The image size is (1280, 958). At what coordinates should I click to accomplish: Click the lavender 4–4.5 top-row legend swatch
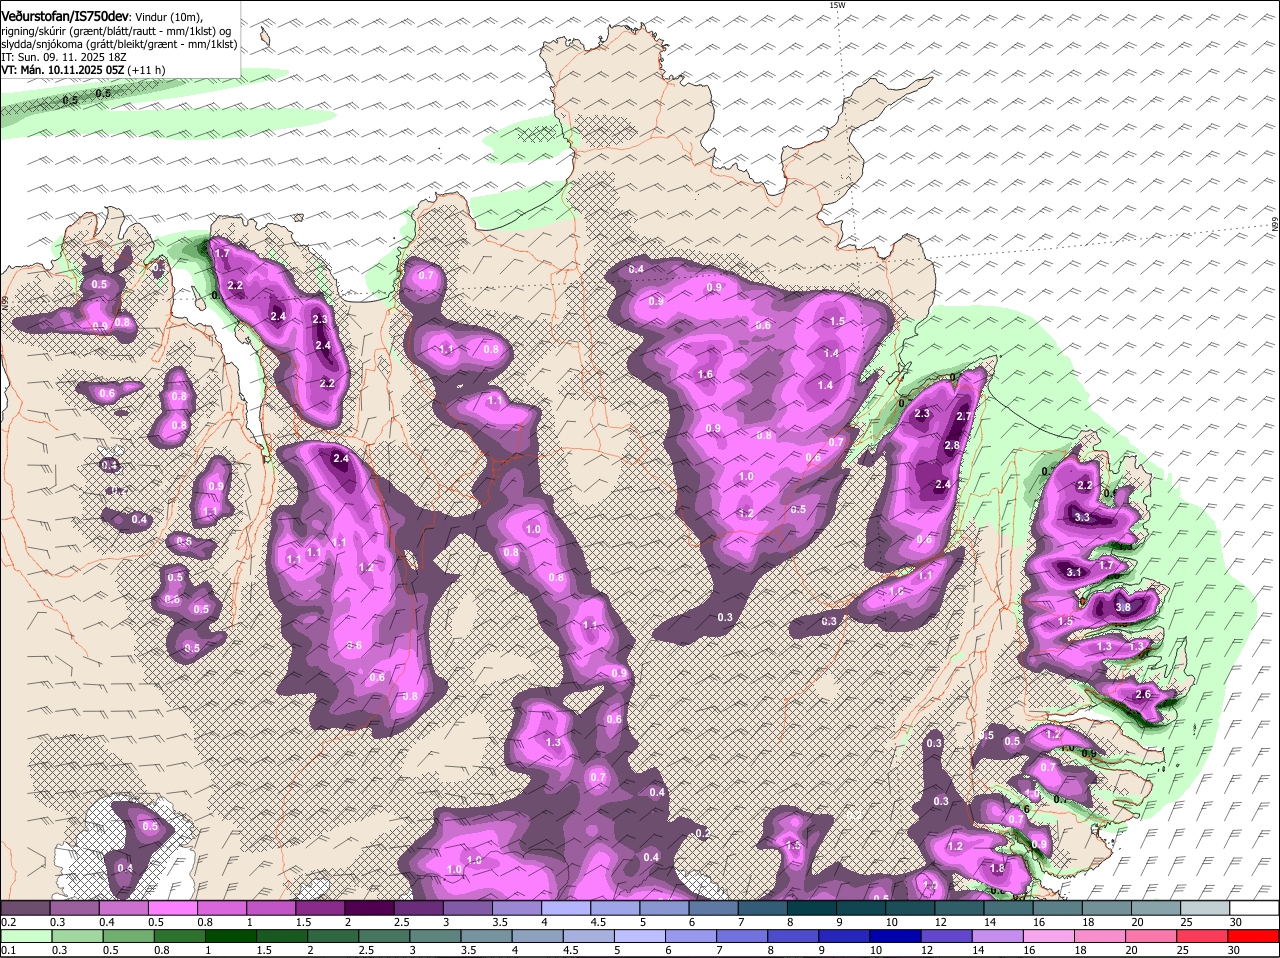pyautogui.click(x=566, y=907)
